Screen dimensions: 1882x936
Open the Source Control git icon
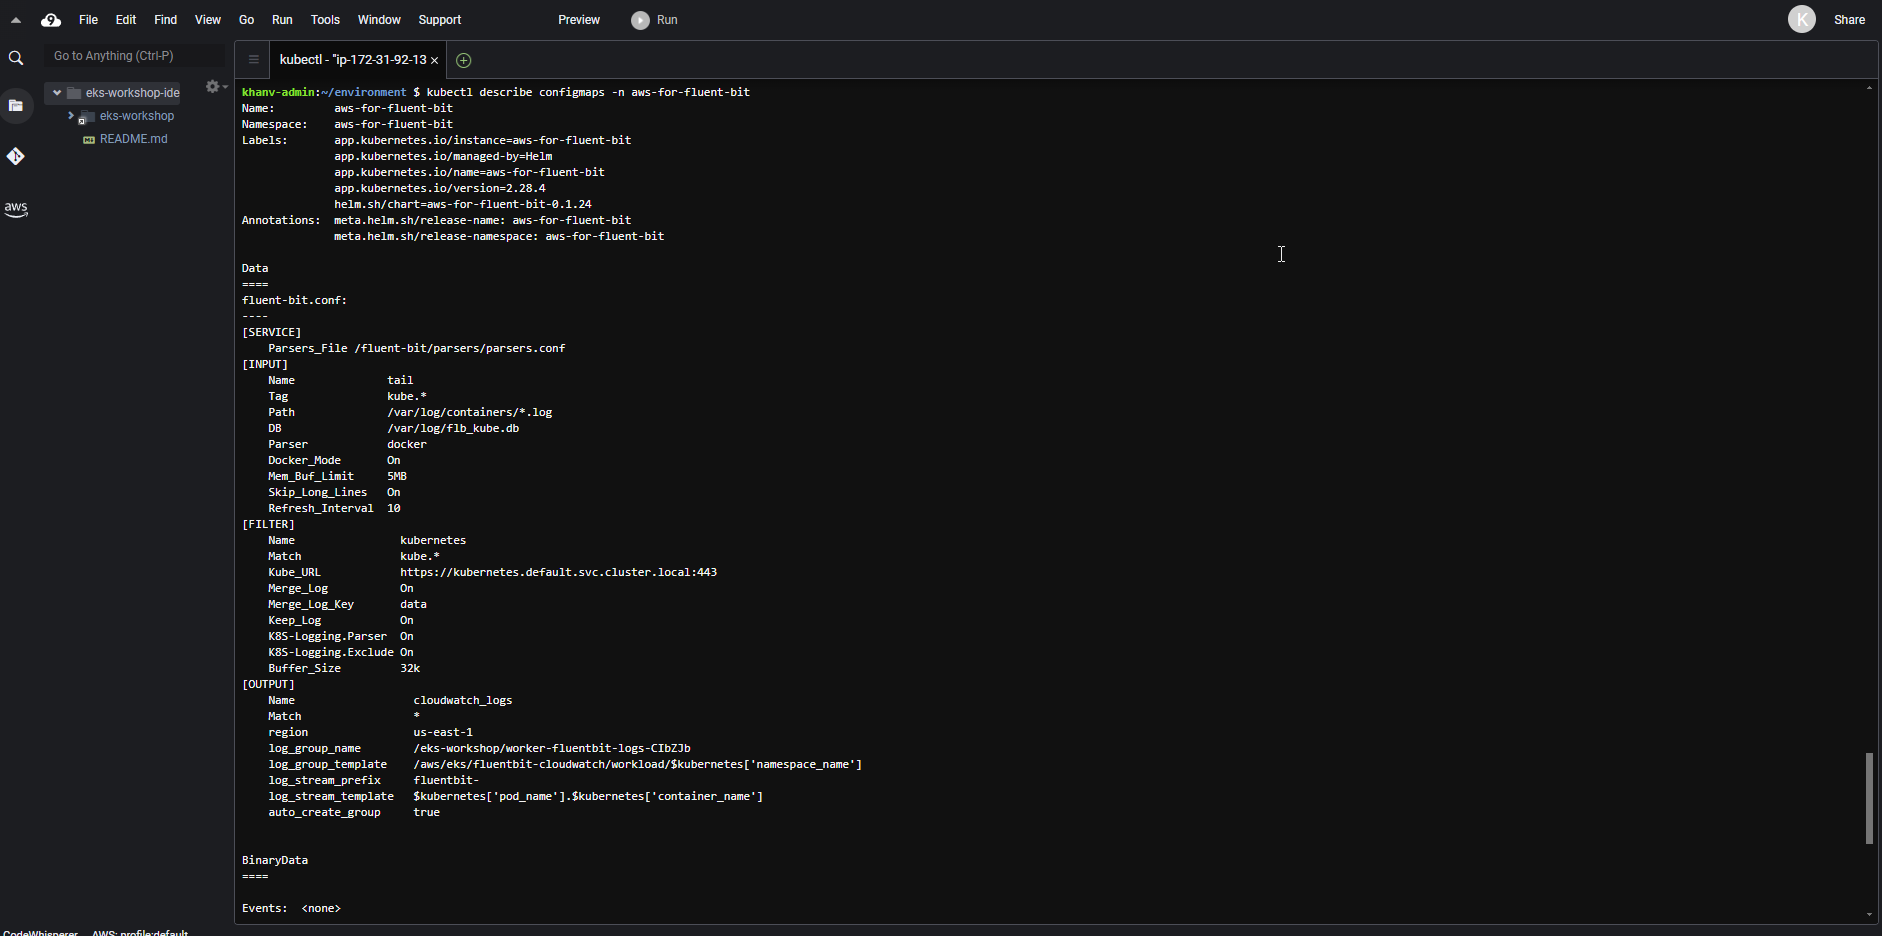(16, 156)
